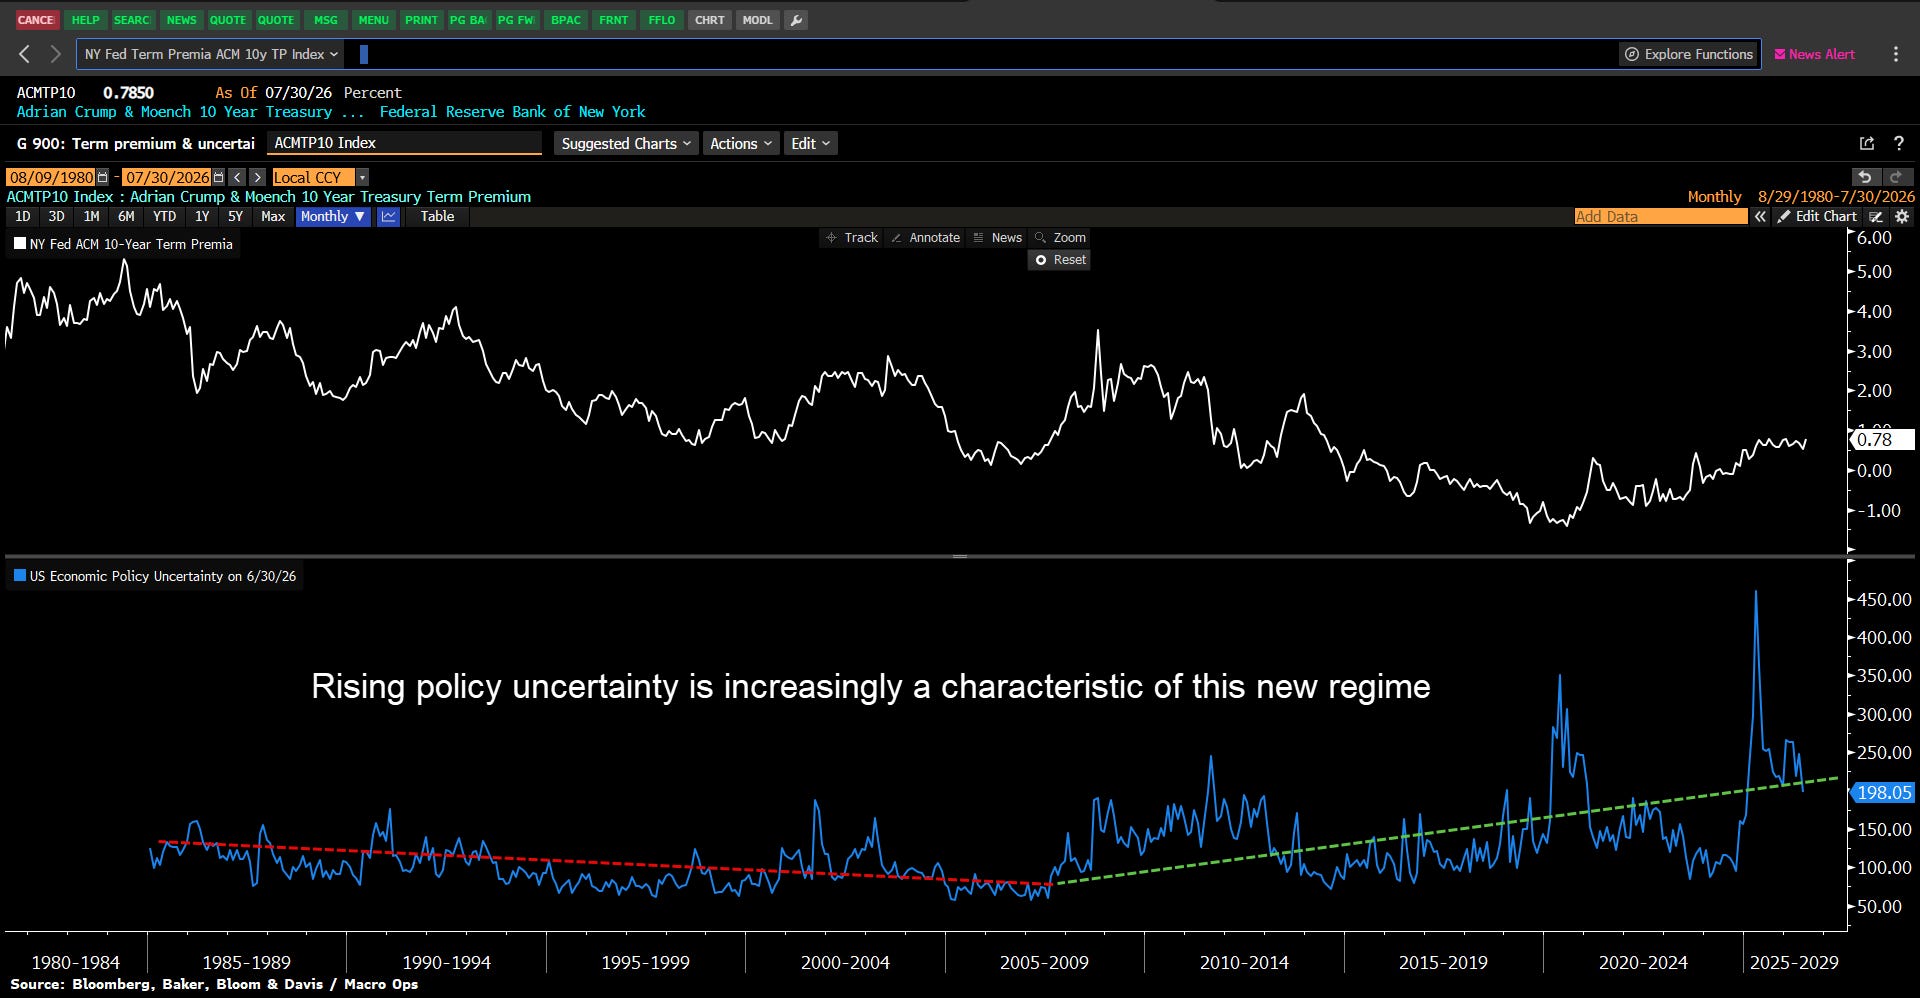Toggle NY Fed ACM 10-Year Term Premia series
Viewport: 1920px width, 998px height.
(123, 244)
